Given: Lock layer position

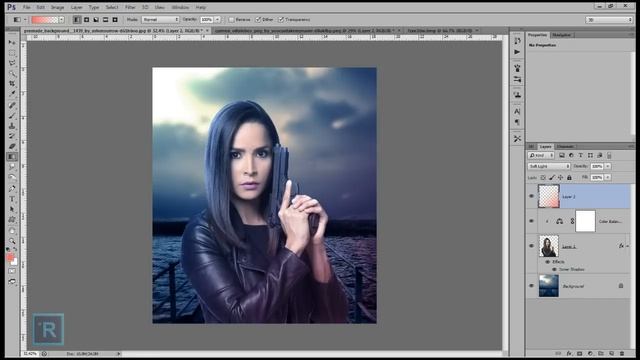Looking at the screenshot, I should [560, 178].
